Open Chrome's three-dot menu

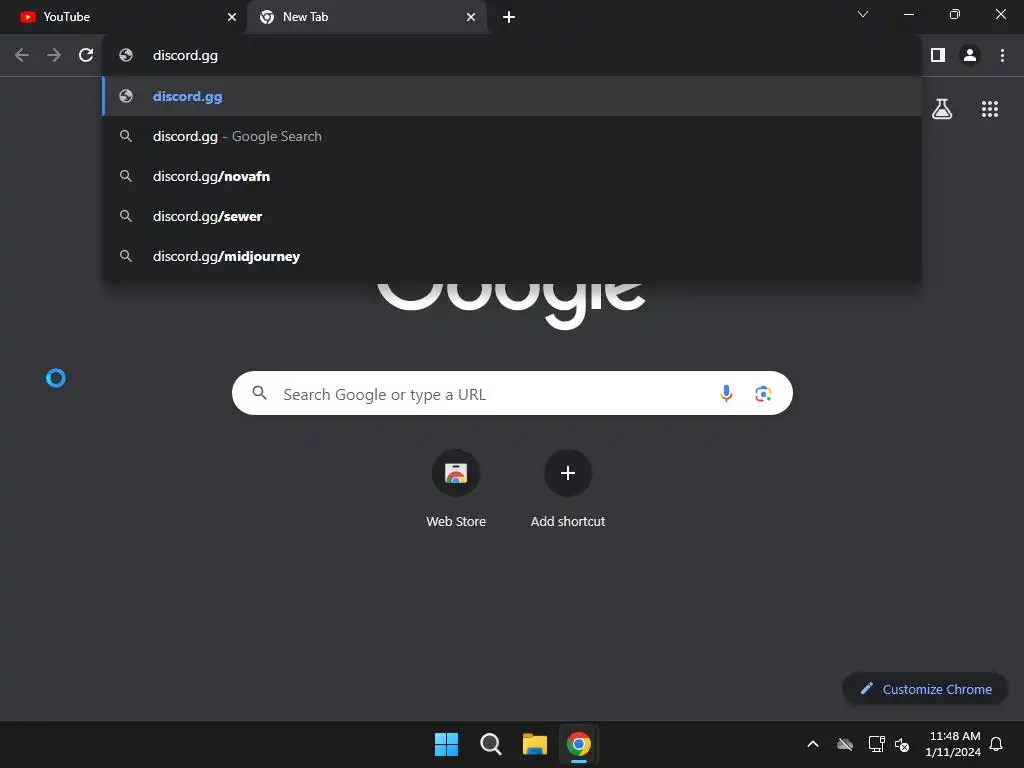tap(1002, 55)
